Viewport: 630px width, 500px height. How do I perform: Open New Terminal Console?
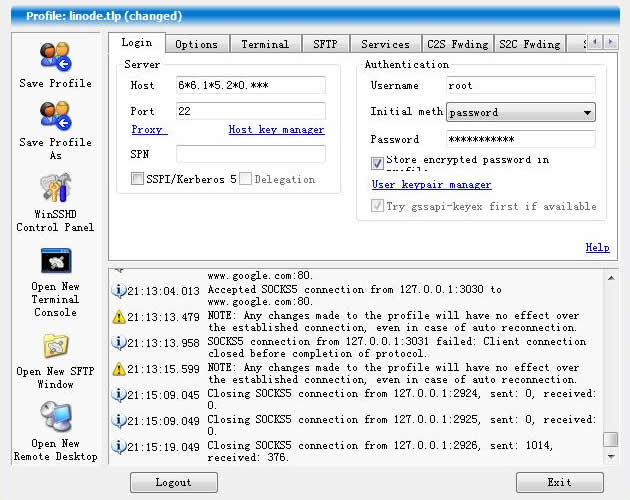click(x=55, y=262)
